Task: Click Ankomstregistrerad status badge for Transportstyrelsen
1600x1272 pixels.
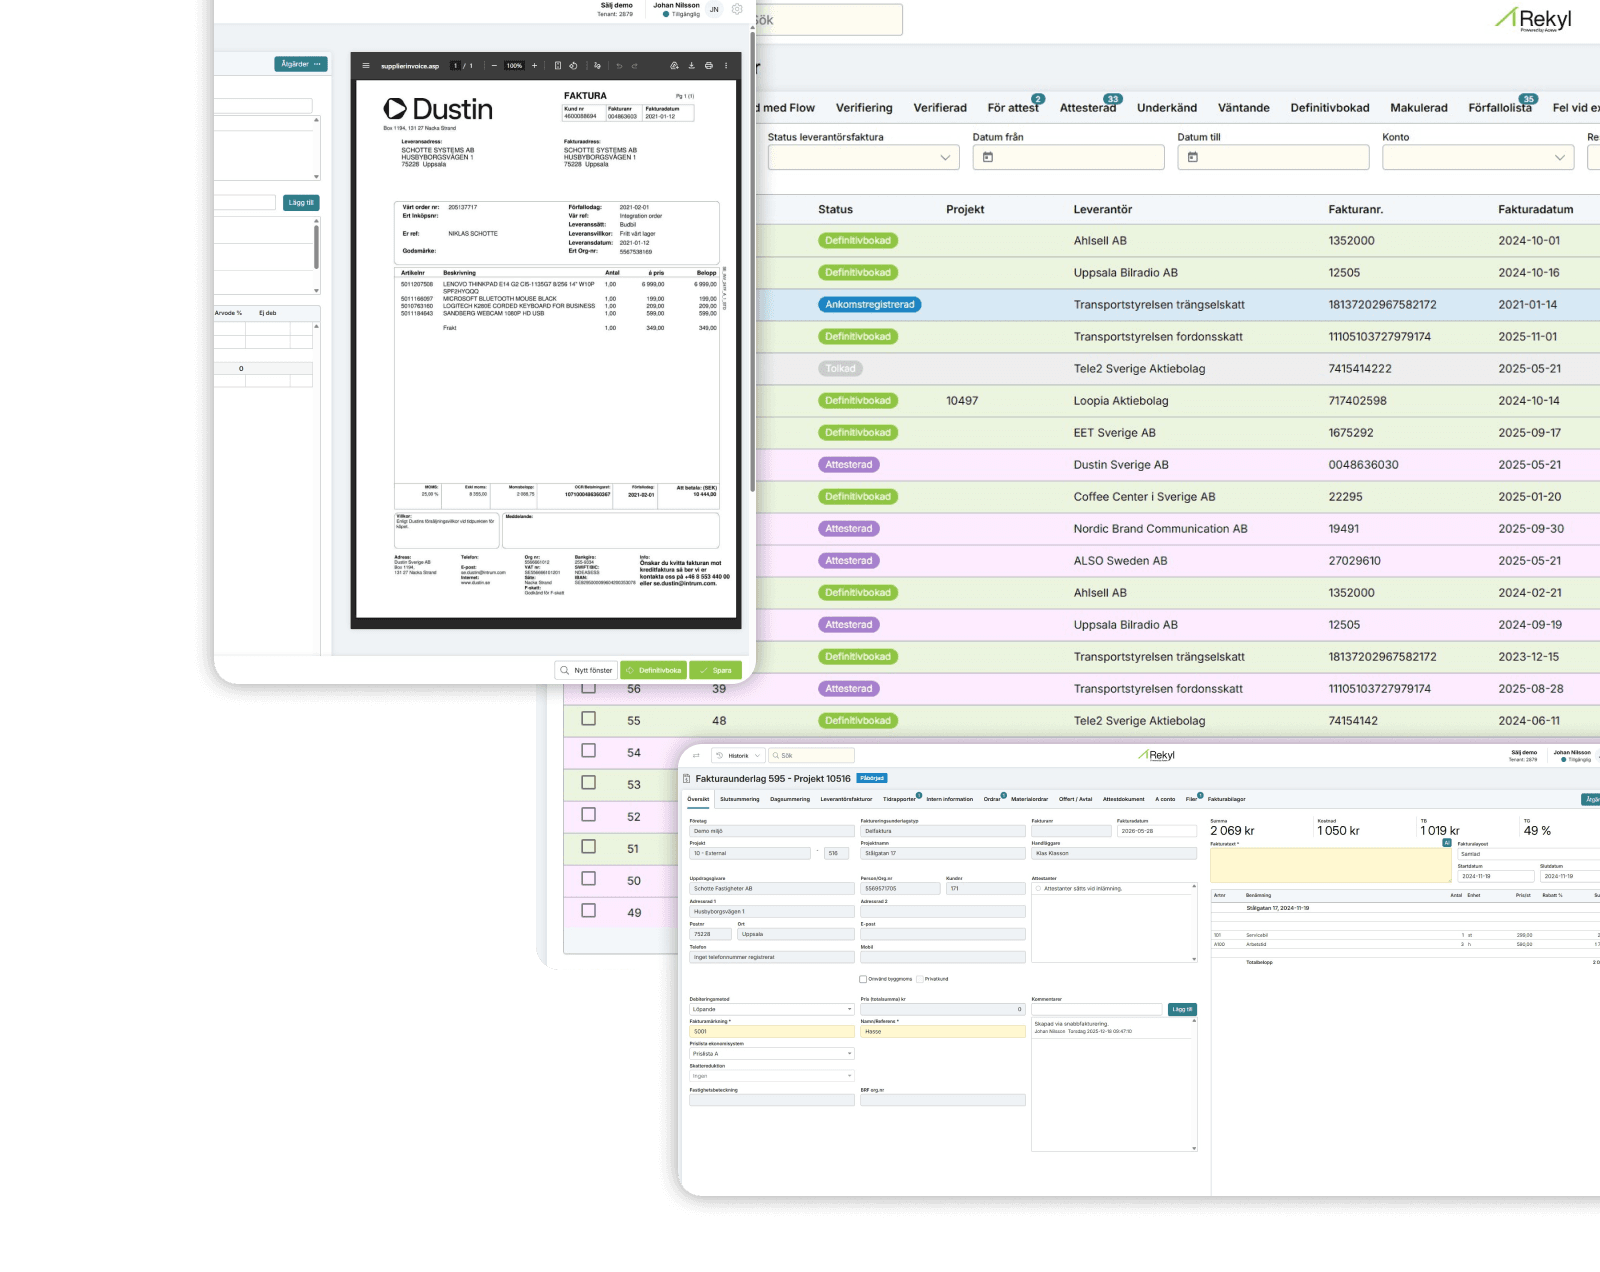Action: 870,305
